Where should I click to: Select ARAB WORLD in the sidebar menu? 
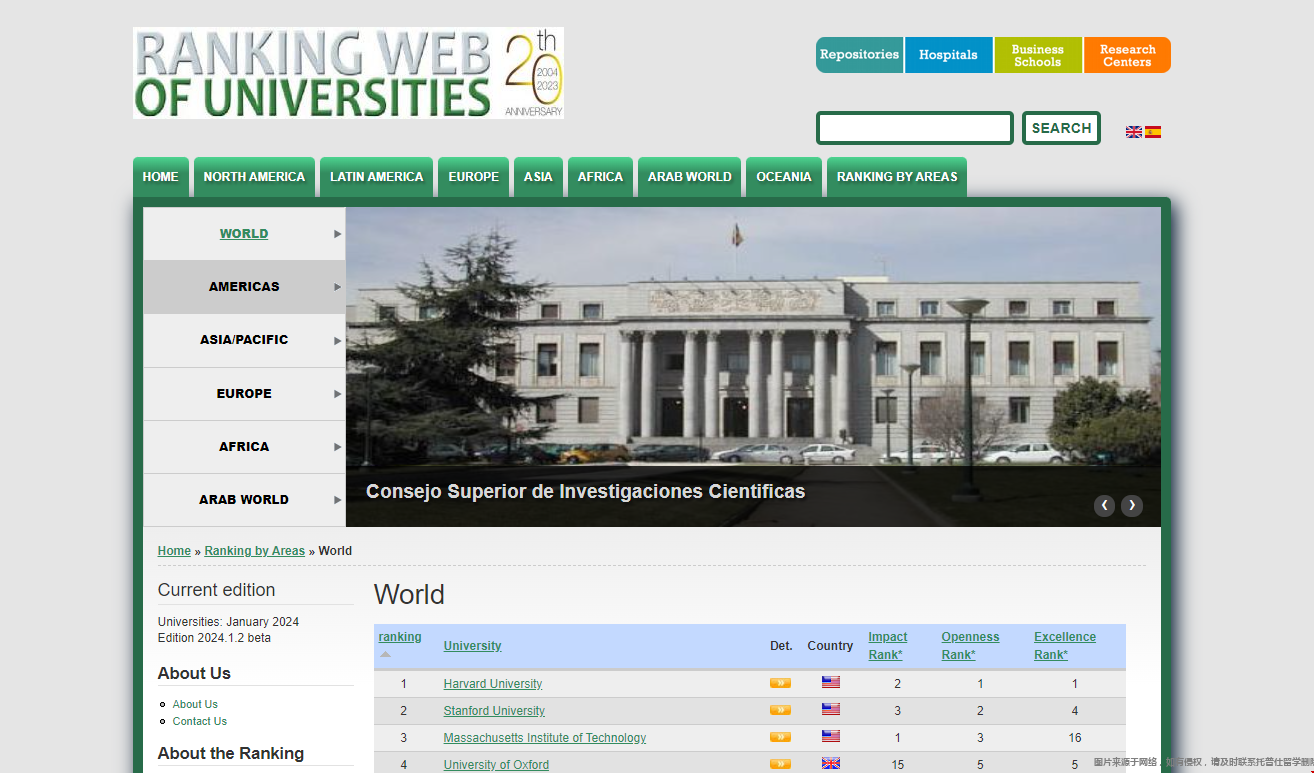click(x=244, y=500)
